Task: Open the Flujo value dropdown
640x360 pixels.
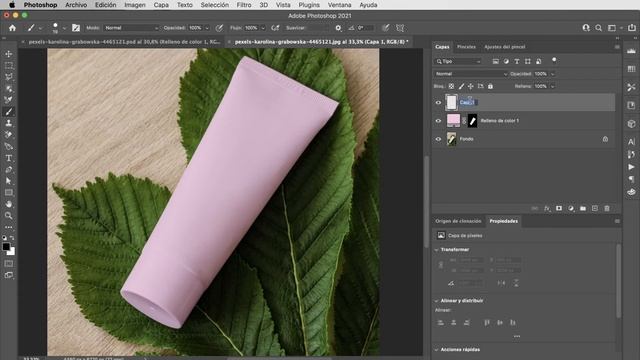Action: pyautogui.click(x=263, y=28)
